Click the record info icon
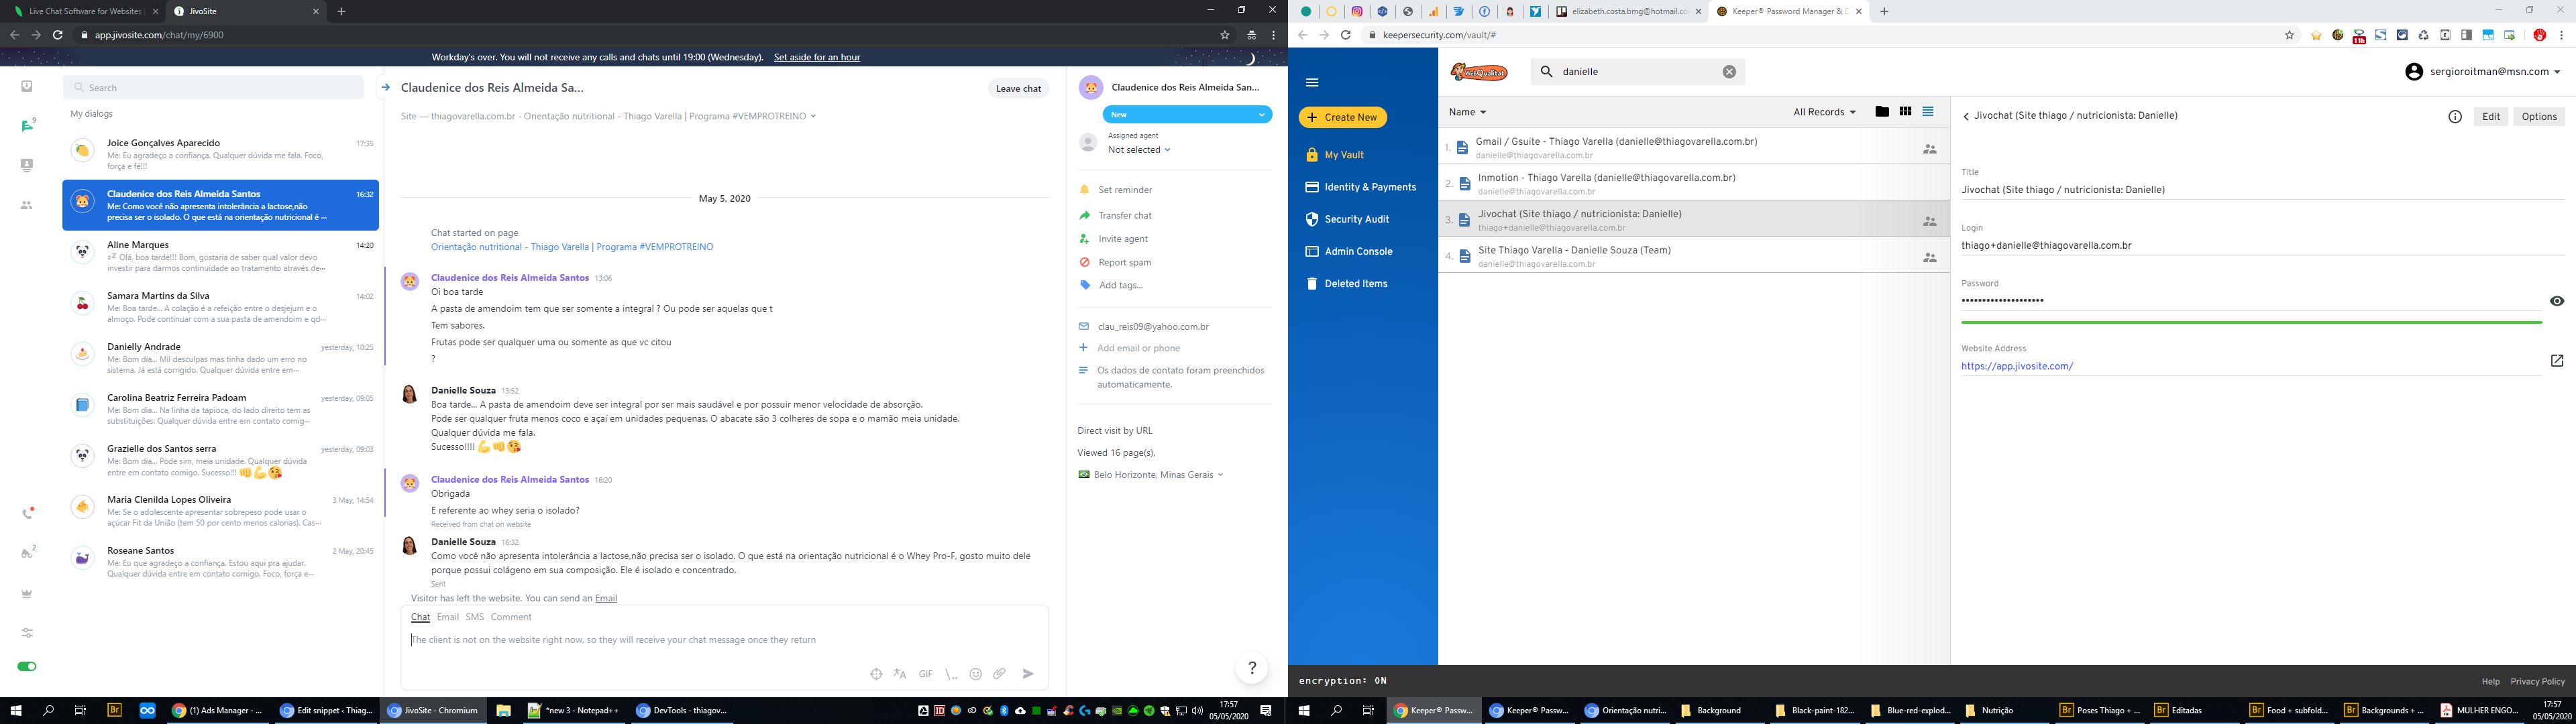This screenshot has height=724, width=2576. pos(2454,117)
